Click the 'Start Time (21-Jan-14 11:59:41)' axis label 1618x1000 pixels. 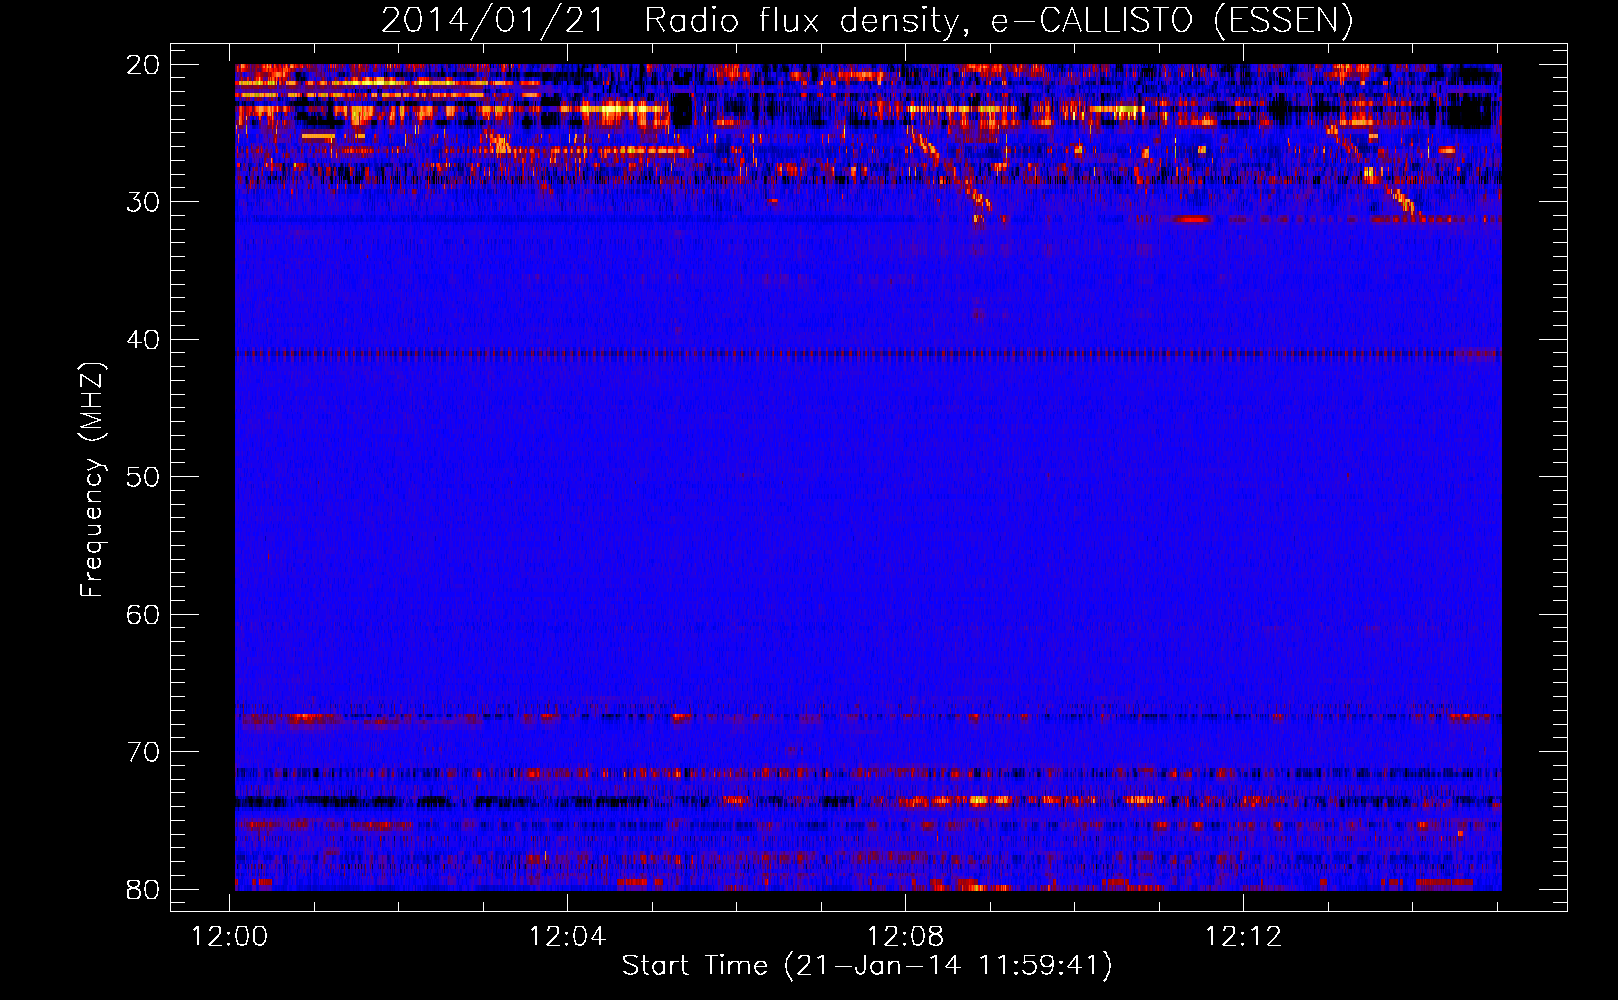(867, 966)
